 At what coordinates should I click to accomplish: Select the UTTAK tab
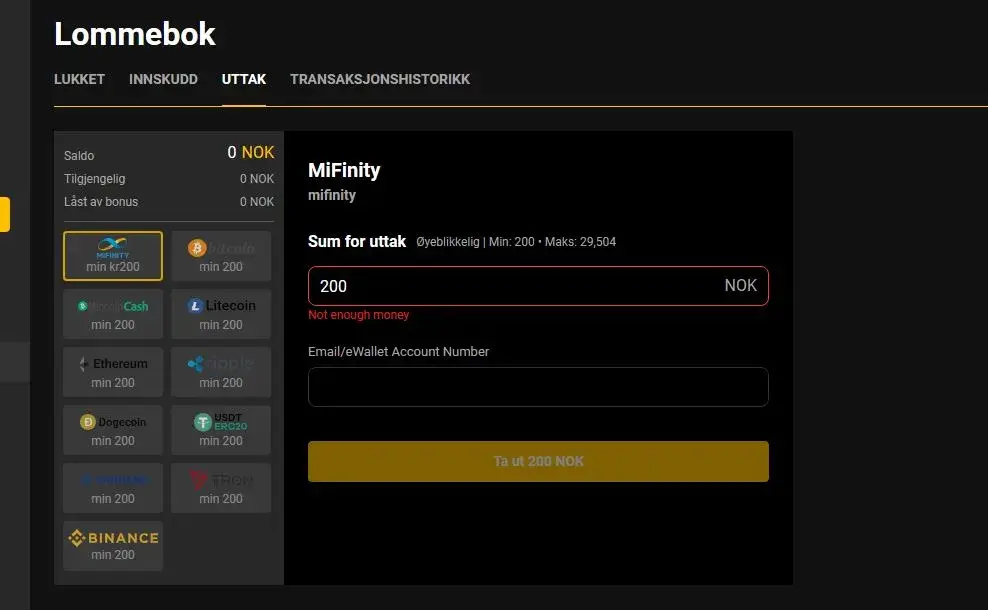244,79
